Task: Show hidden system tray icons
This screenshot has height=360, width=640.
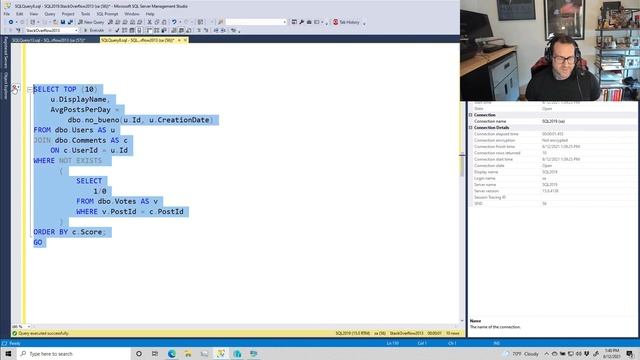Action: click(546, 354)
